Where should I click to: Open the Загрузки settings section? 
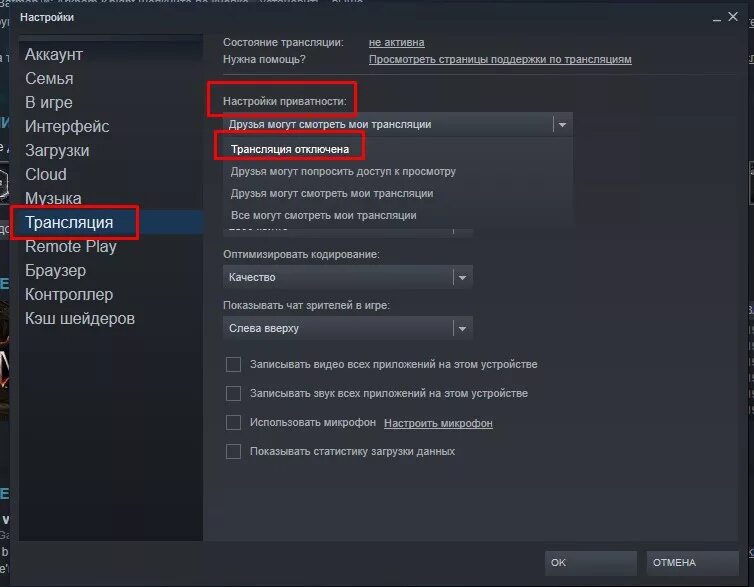[x=57, y=150]
